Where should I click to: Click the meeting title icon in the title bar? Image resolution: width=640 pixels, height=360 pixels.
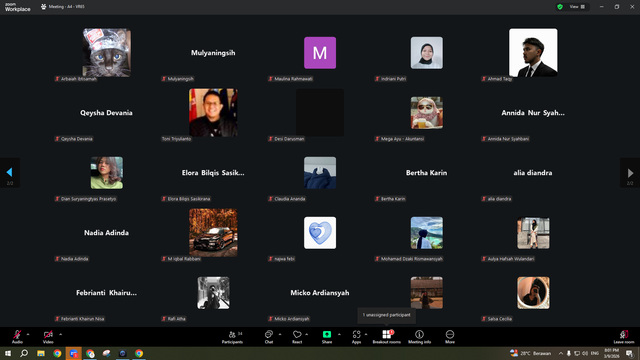[x=44, y=7]
